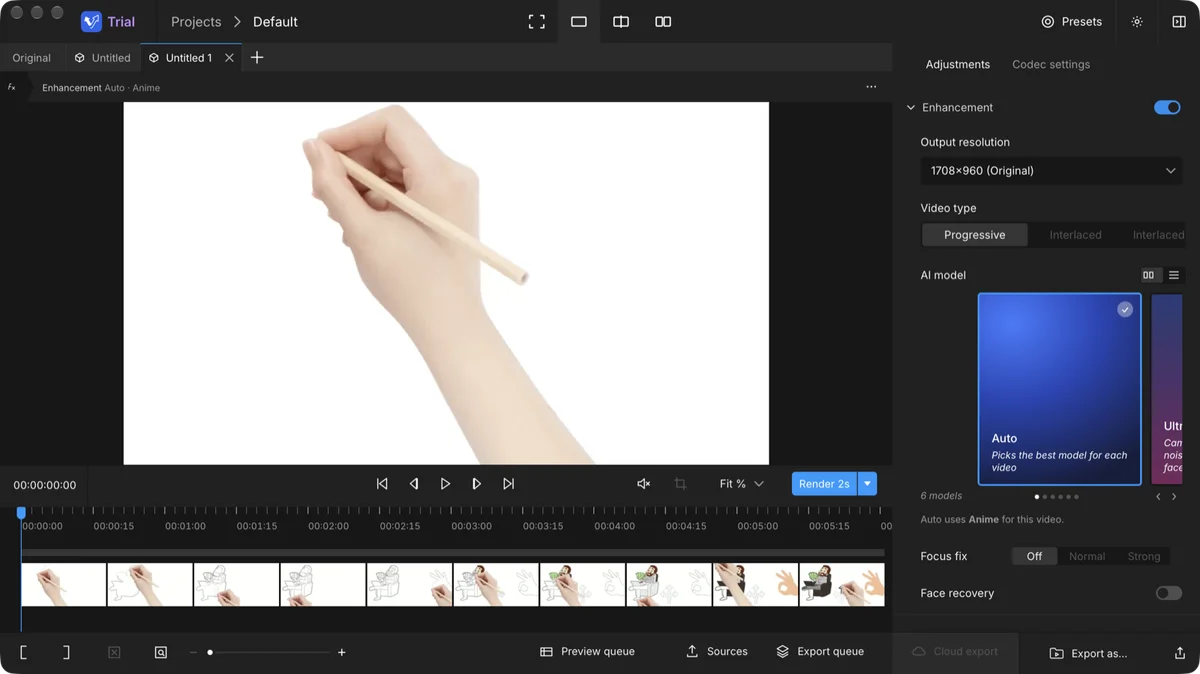Image resolution: width=1200 pixels, height=674 pixels.
Task: Switch AI model list to list view
Action: 1174,276
